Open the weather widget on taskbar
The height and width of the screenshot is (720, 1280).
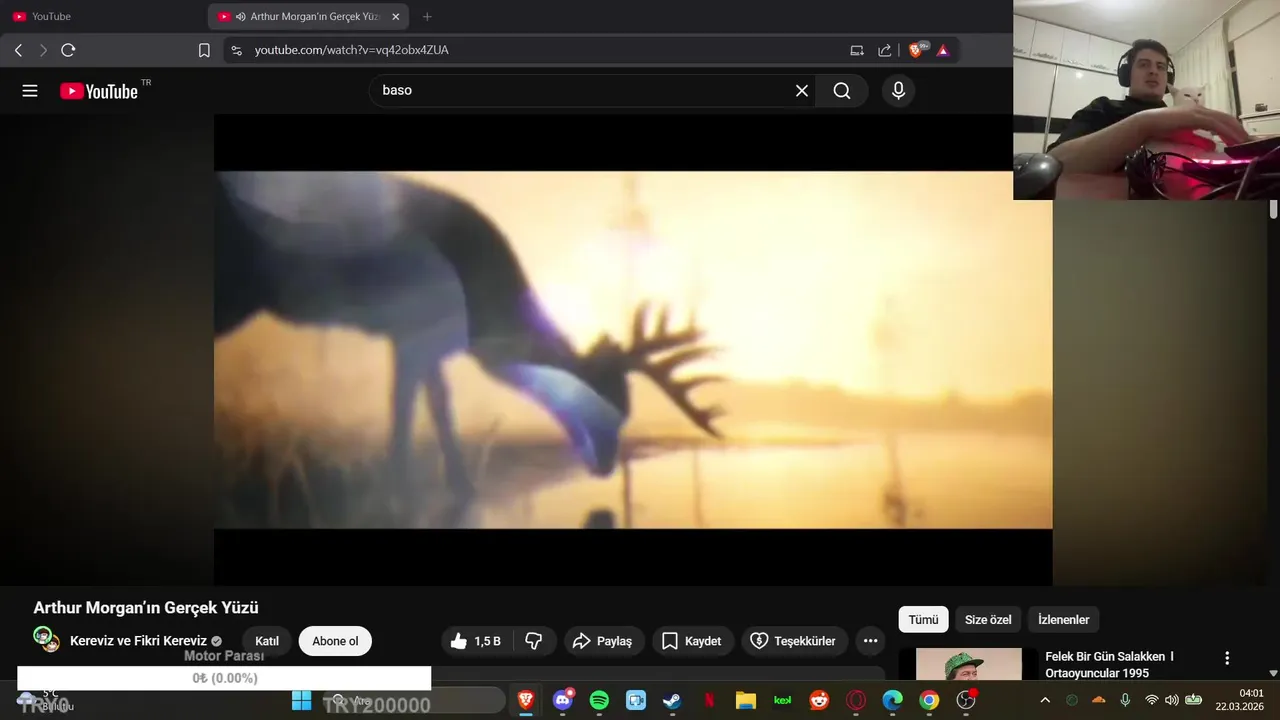(46, 700)
